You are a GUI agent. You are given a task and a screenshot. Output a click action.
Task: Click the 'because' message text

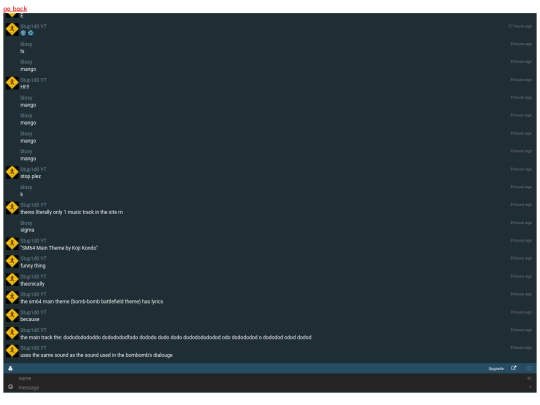coord(30,319)
